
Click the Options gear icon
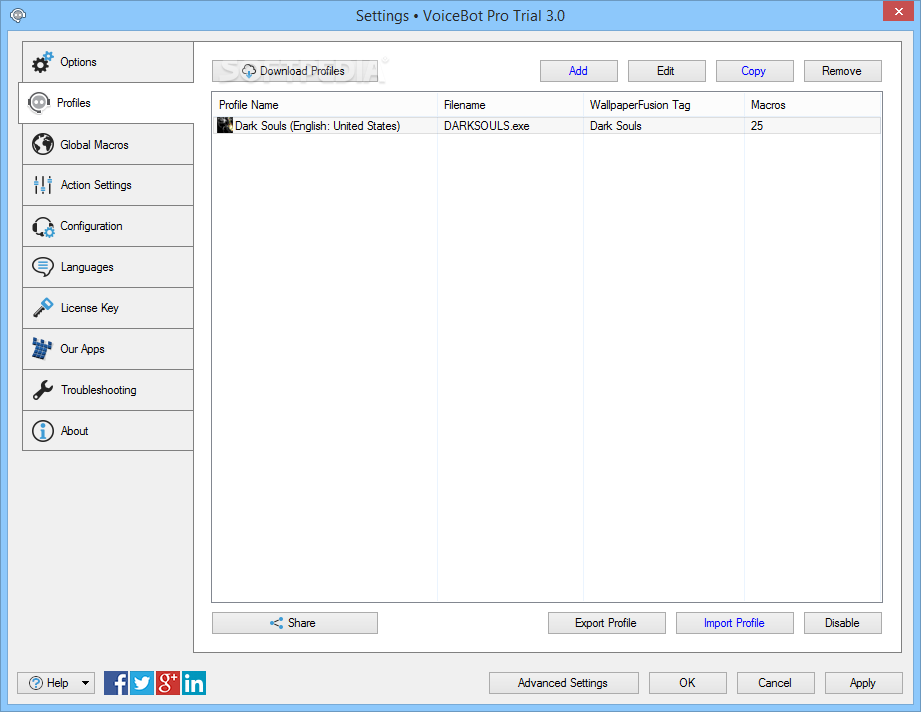click(x=42, y=62)
